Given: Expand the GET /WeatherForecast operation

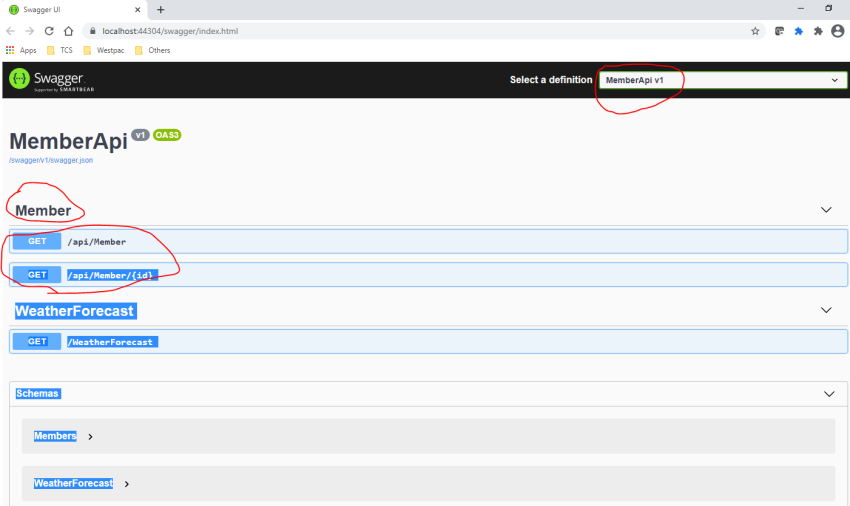Looking at the screenshot, I should point(428,342).
